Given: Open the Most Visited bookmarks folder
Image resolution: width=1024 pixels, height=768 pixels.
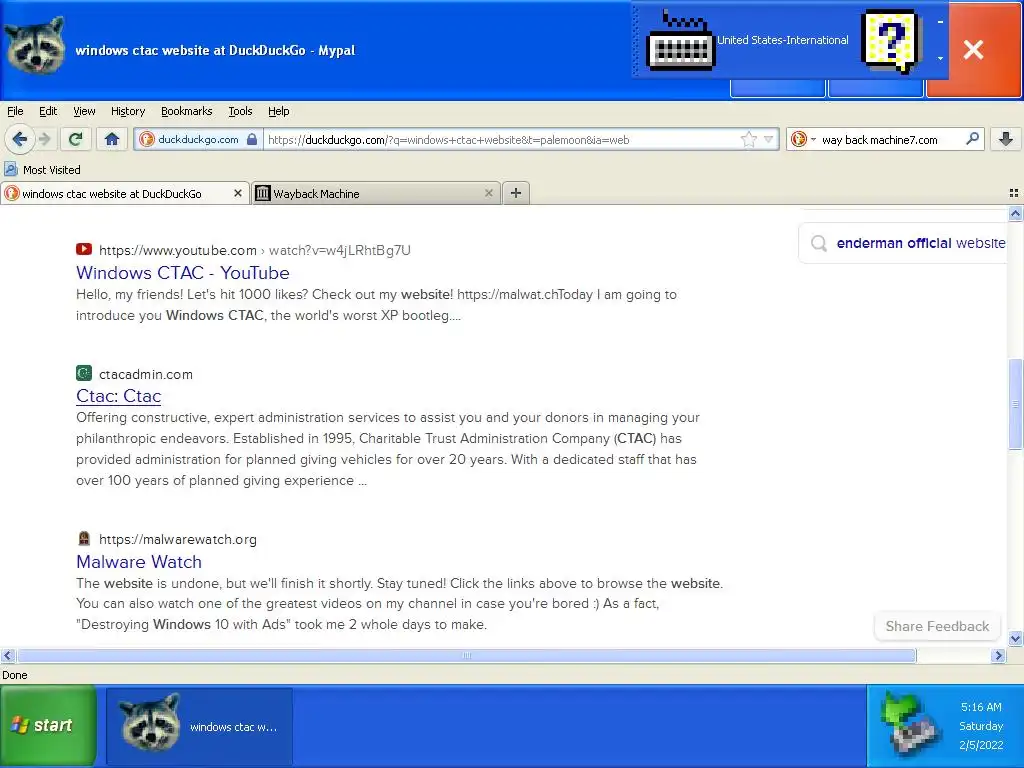Looking at the screenshot, I should point(42,170).
